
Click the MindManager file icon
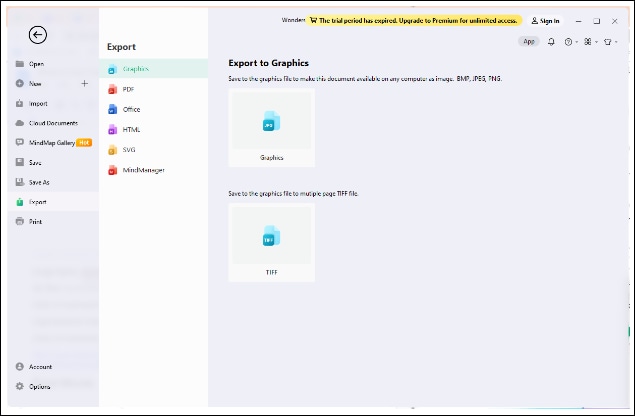click(x=113, y=170)
